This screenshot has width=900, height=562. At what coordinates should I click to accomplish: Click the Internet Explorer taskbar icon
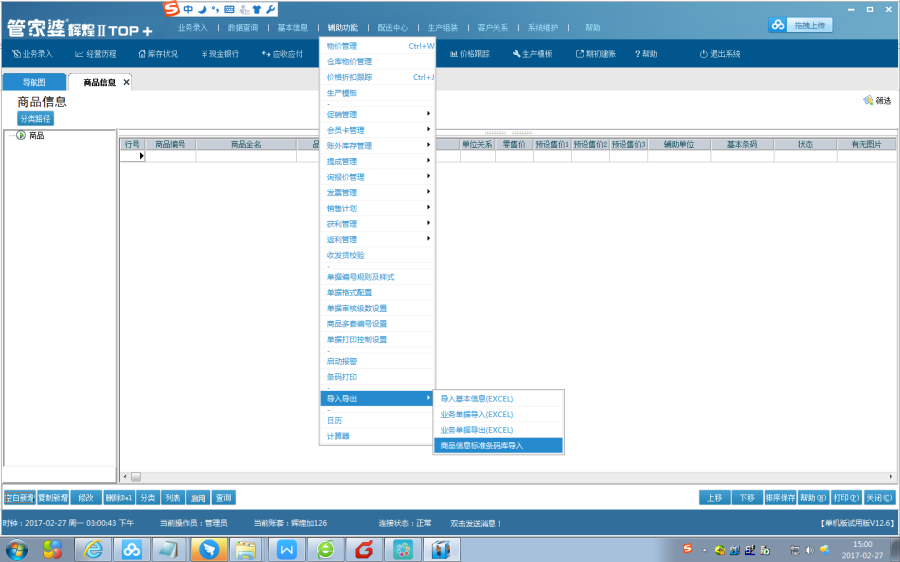pyautogui.click(x=93, y=549)
